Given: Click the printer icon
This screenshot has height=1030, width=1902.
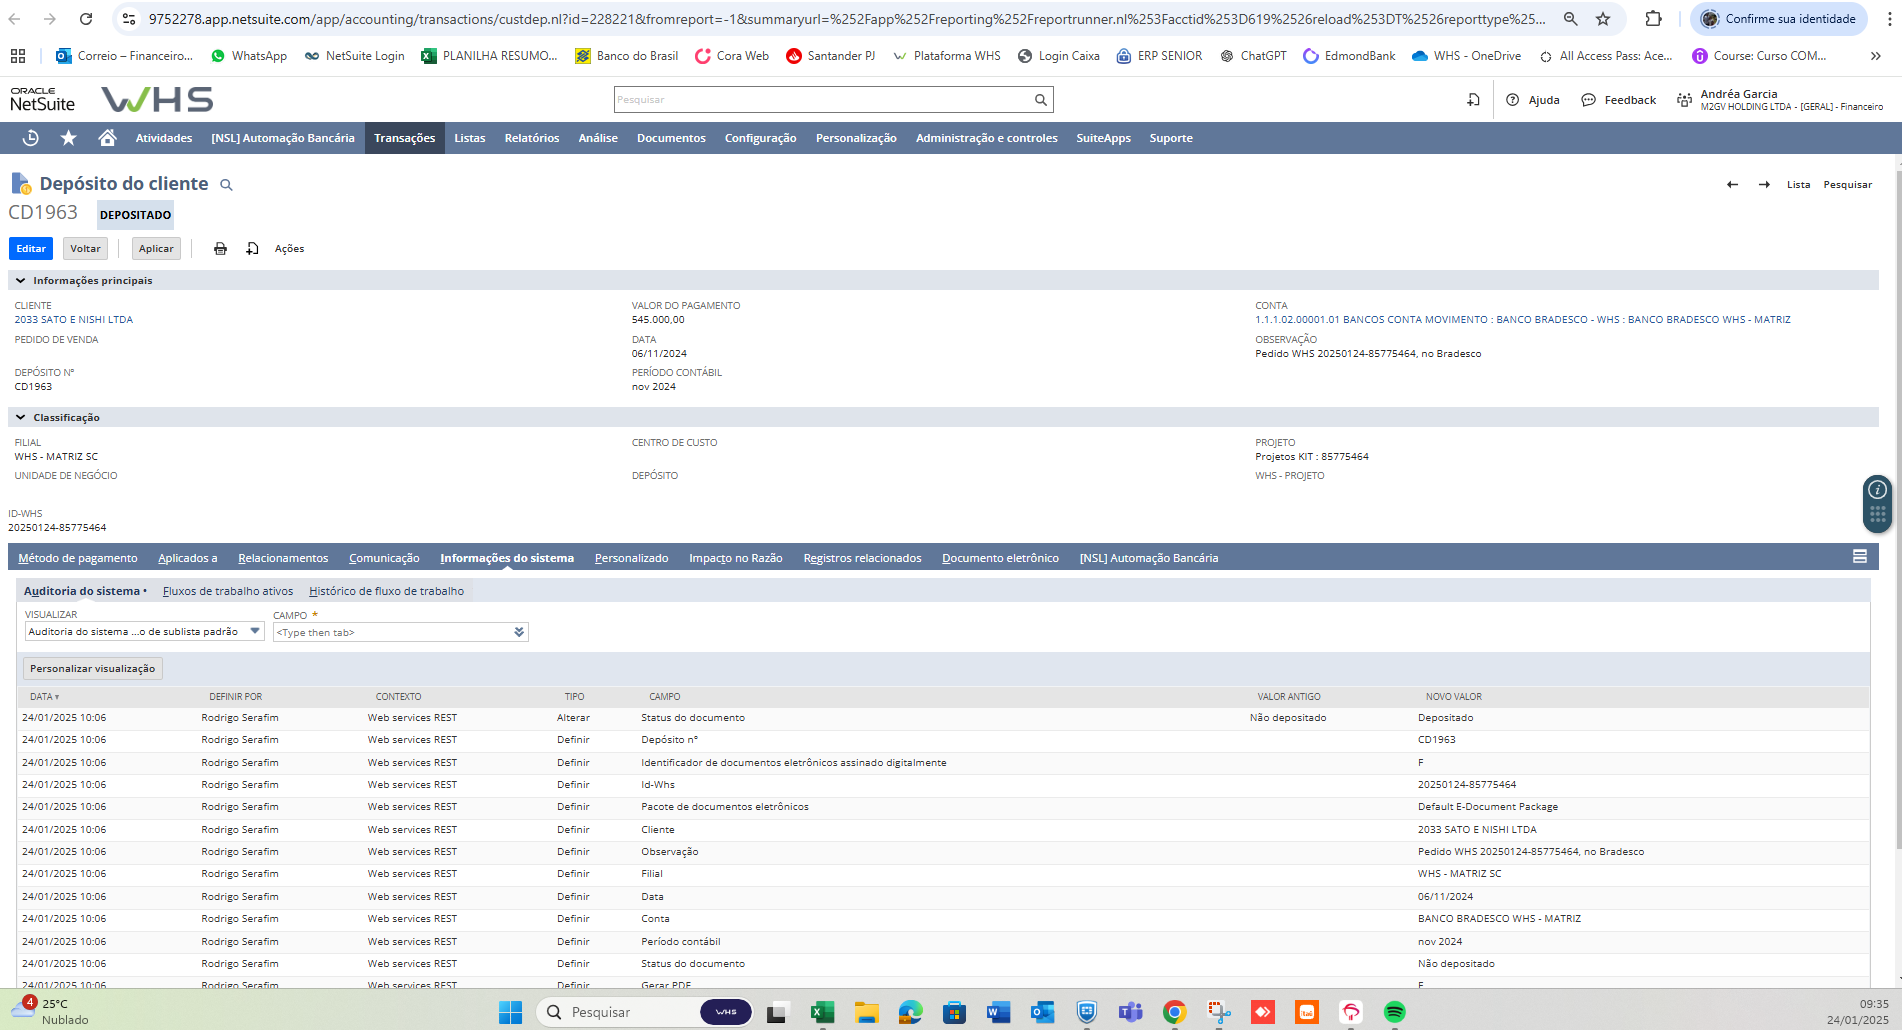Looking at the screenshot, I should [220, 249].
